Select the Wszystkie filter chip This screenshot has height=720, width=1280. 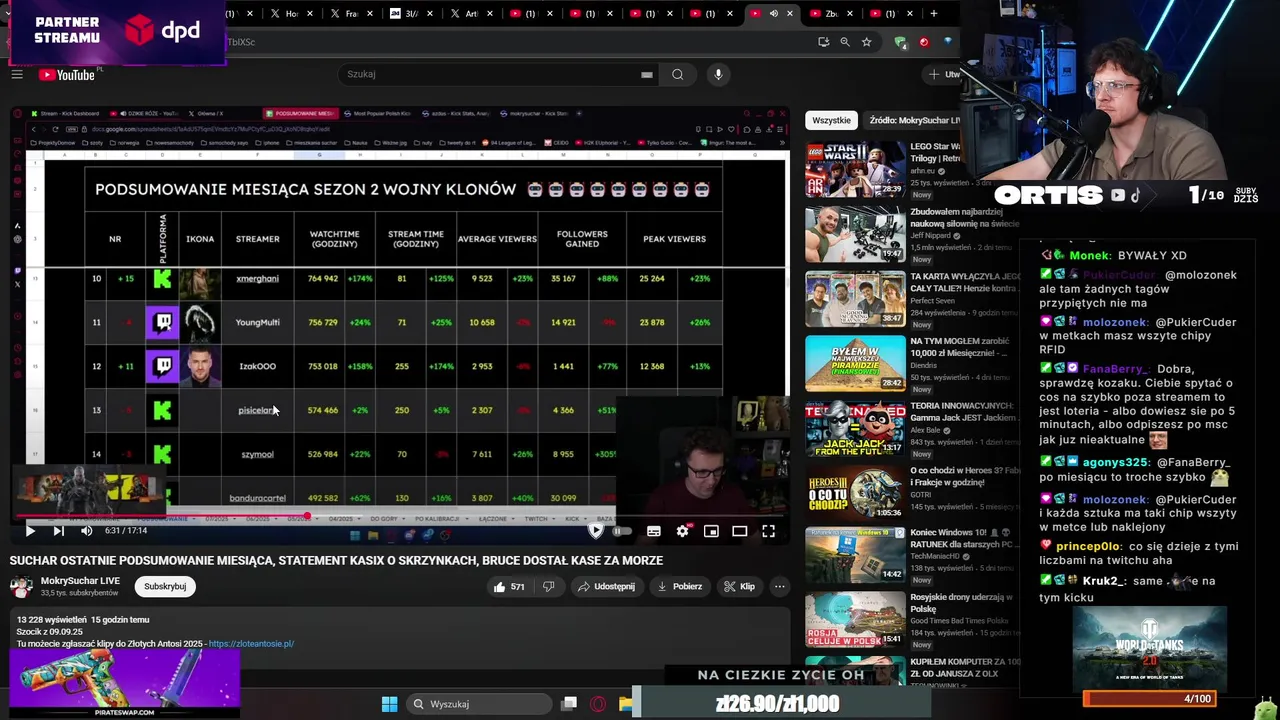coord(831,120)
